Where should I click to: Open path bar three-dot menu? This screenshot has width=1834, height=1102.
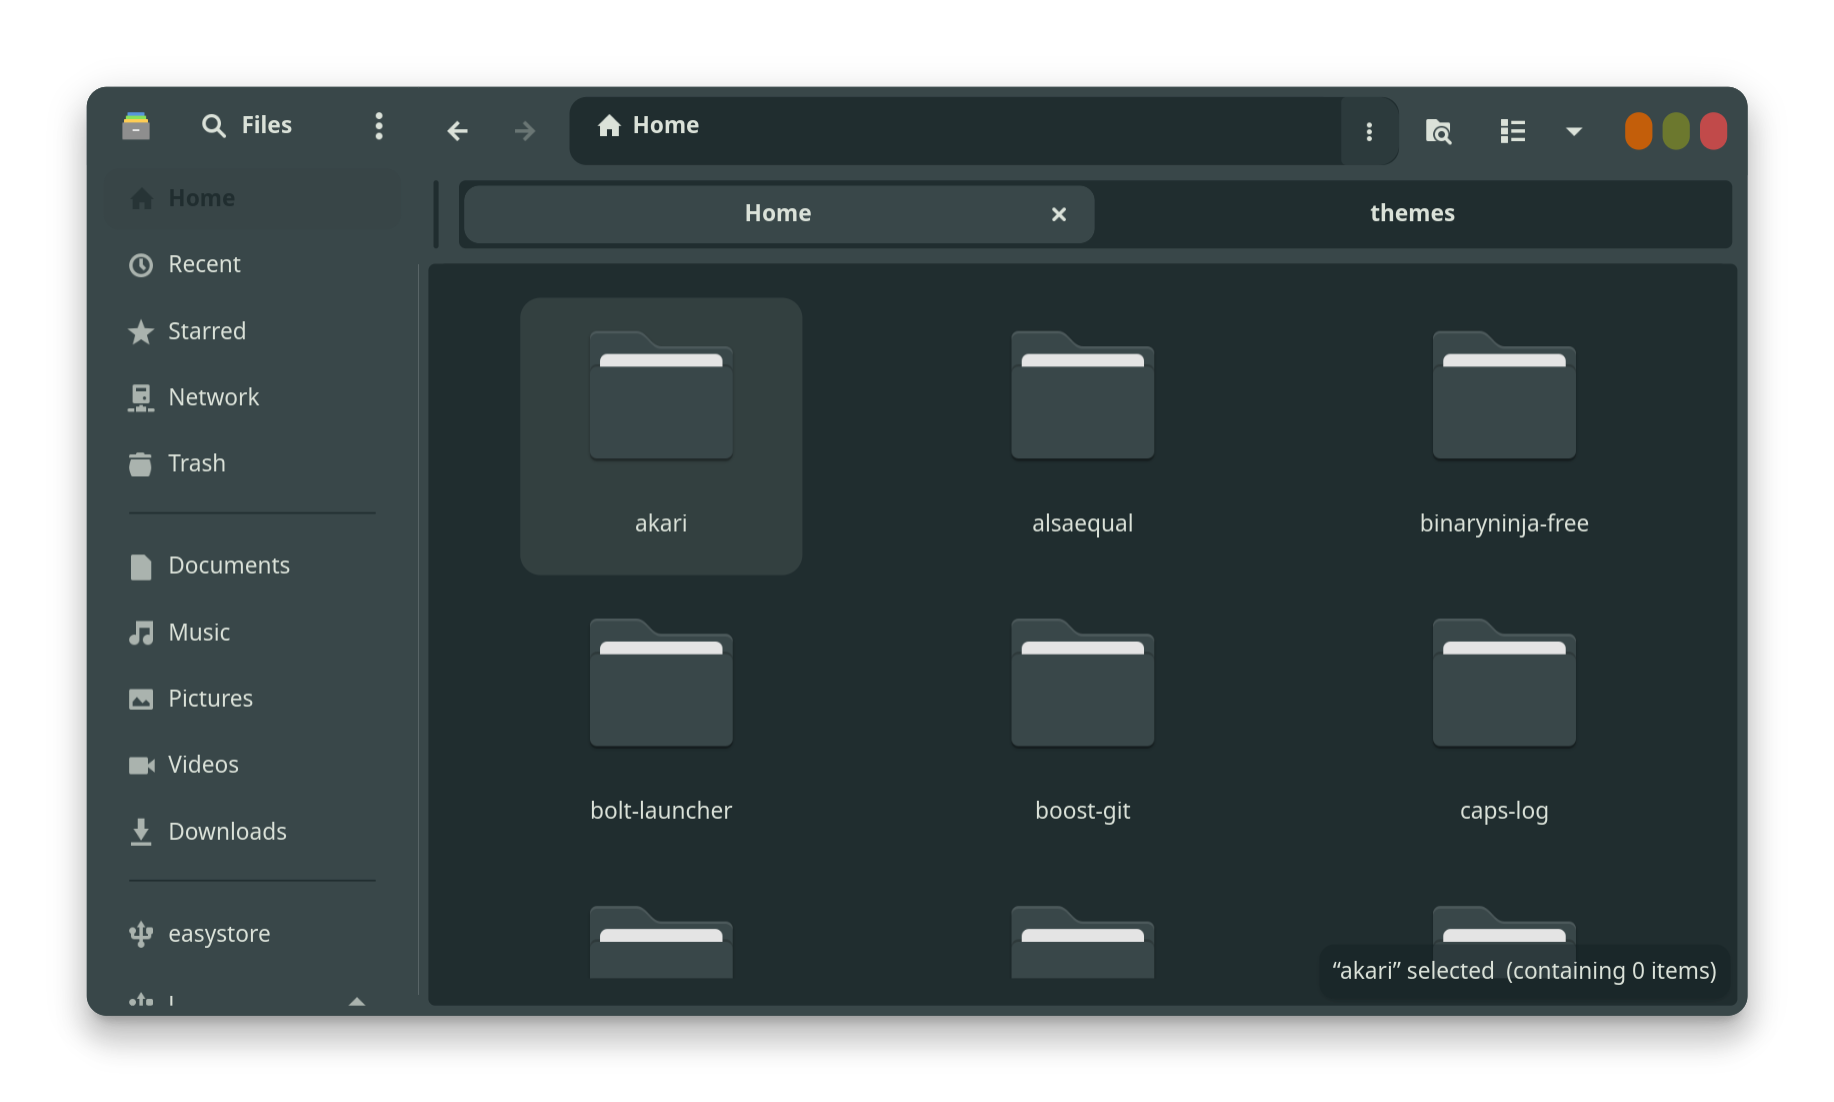click(1369, 131)
